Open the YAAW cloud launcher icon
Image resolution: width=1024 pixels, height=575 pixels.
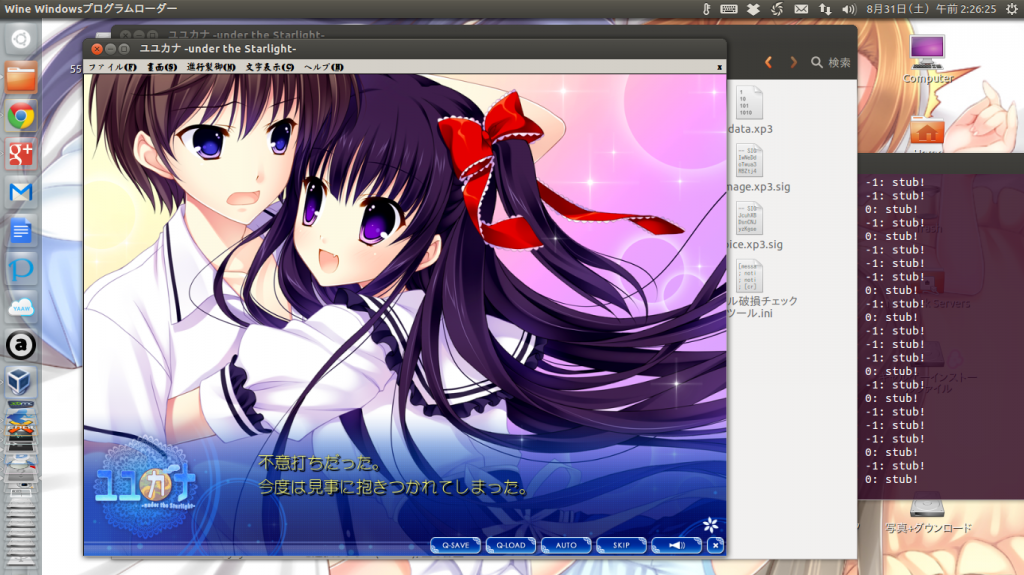click(21, 307)
